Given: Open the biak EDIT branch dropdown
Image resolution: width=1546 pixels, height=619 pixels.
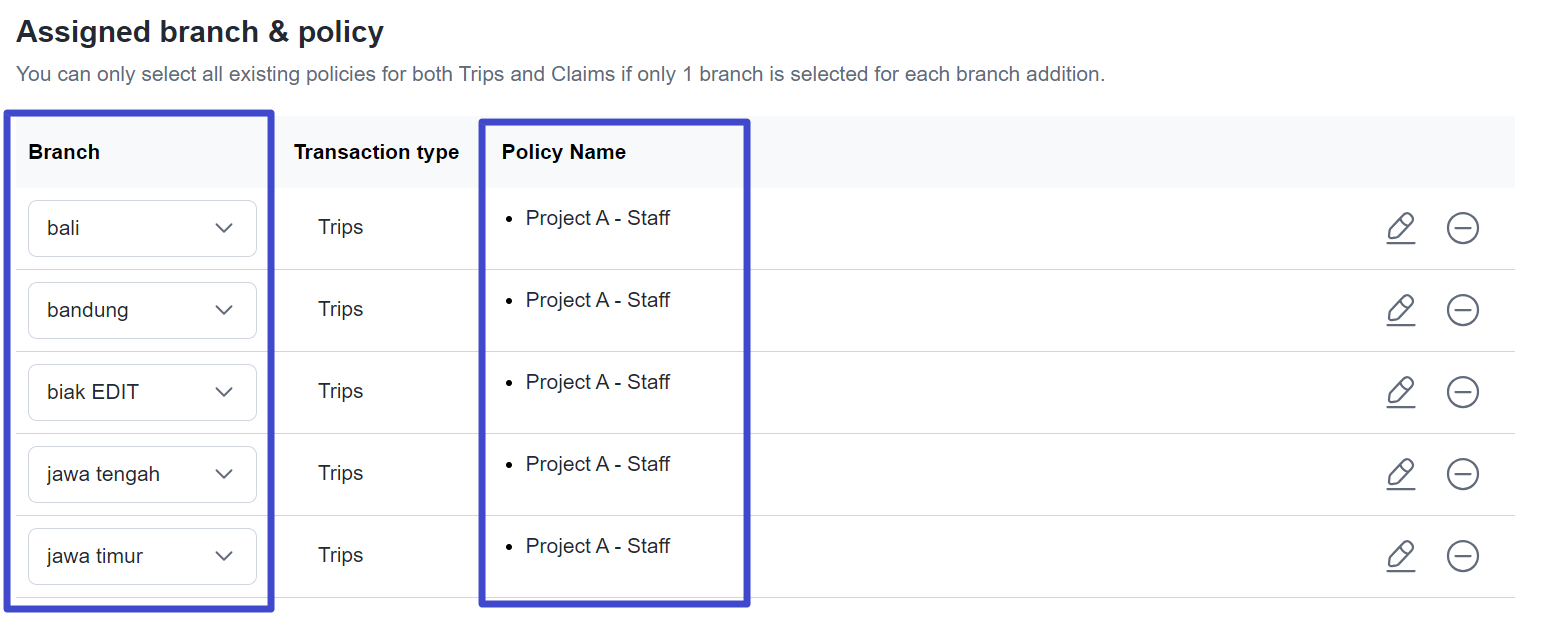Looking at the screenshot, I should pyautogui.click(x=142, y=392).
